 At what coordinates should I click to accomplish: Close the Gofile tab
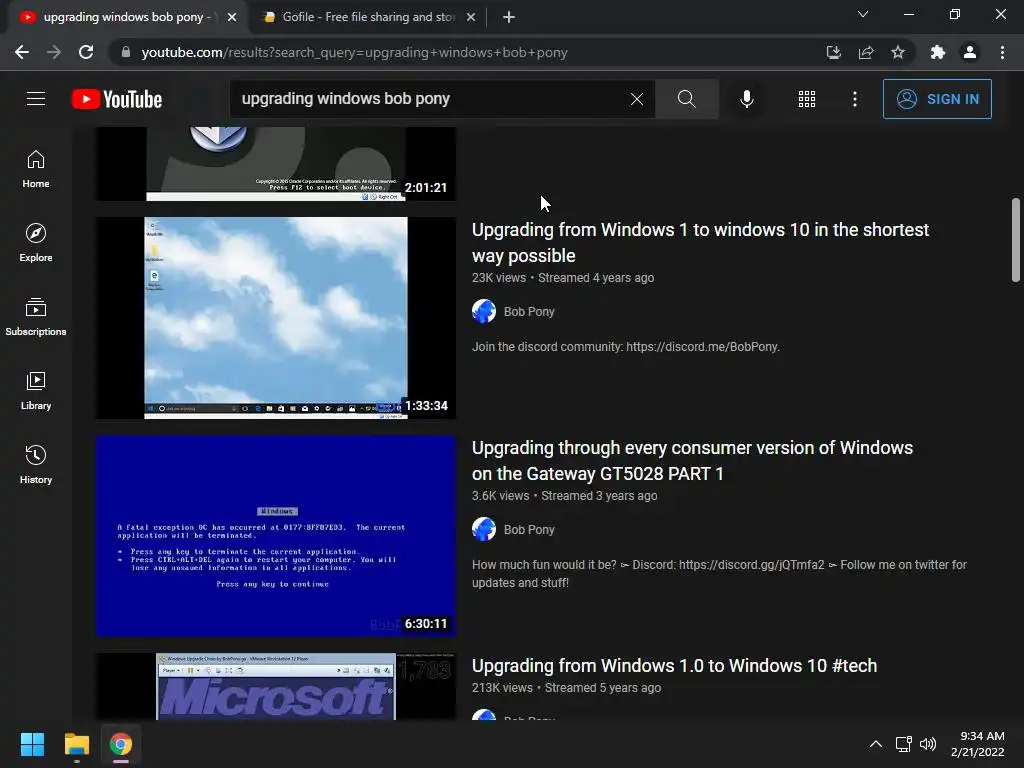471,17
